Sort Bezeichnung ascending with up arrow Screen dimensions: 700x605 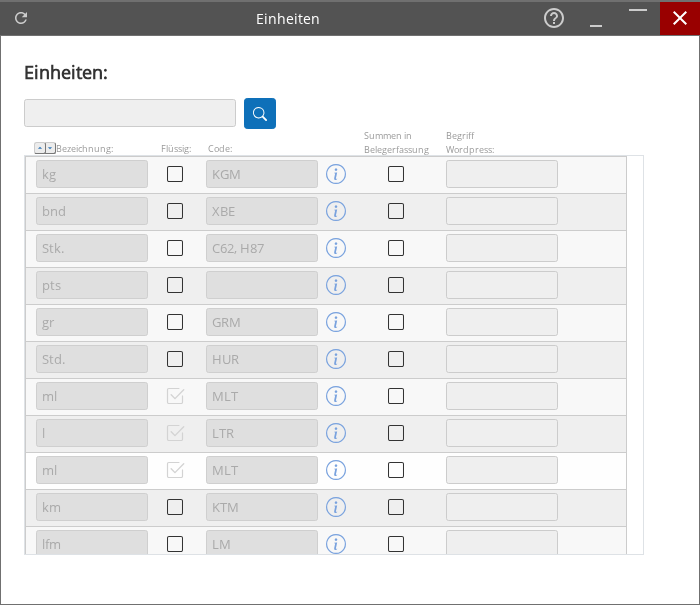(40, 148)
